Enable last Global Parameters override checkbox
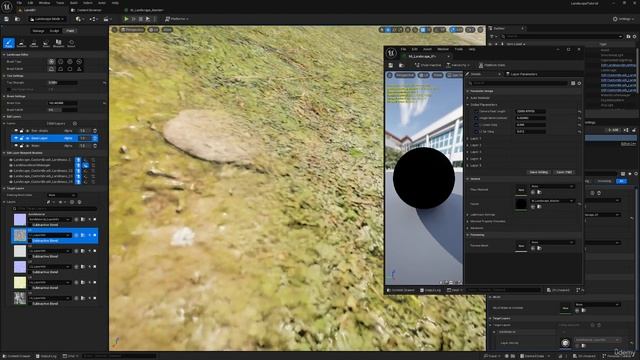Image resolution: width=640 pixels, height=360 pixels. coord(476,131)
